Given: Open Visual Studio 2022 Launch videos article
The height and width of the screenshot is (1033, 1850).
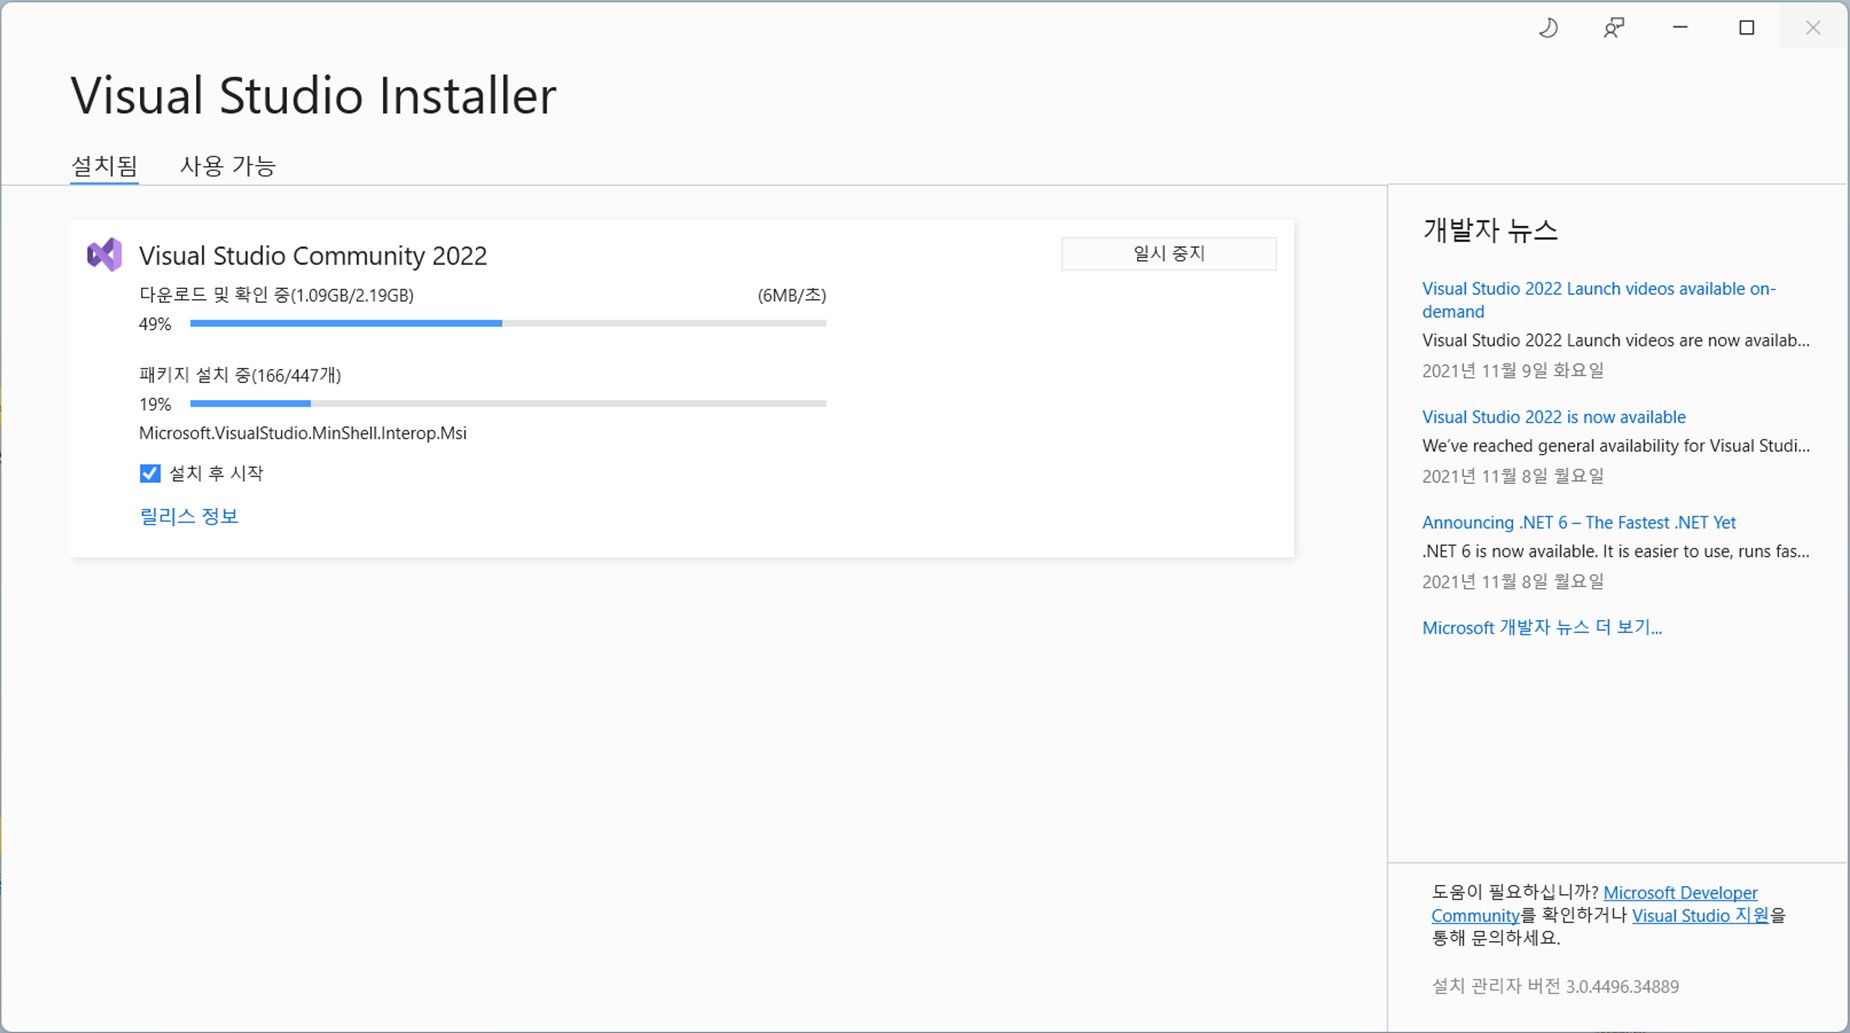Looking at the screenshot, I should [x=1599, y=300].
